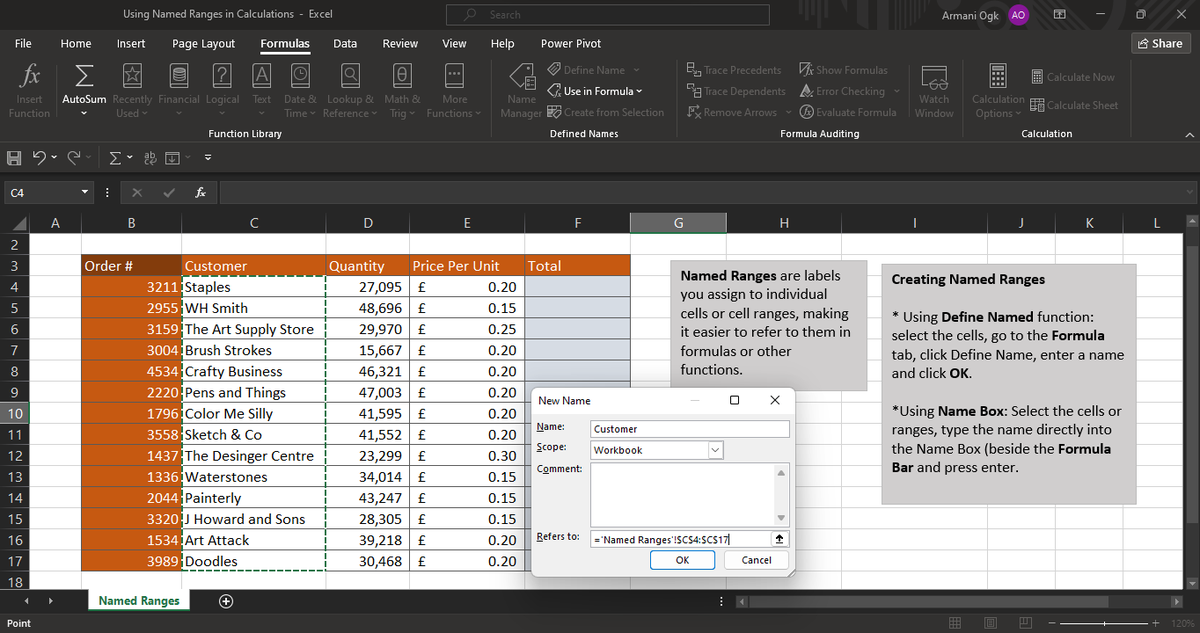Click Trace Precedents
This screenshot has height=633, width=1200.
733,70
